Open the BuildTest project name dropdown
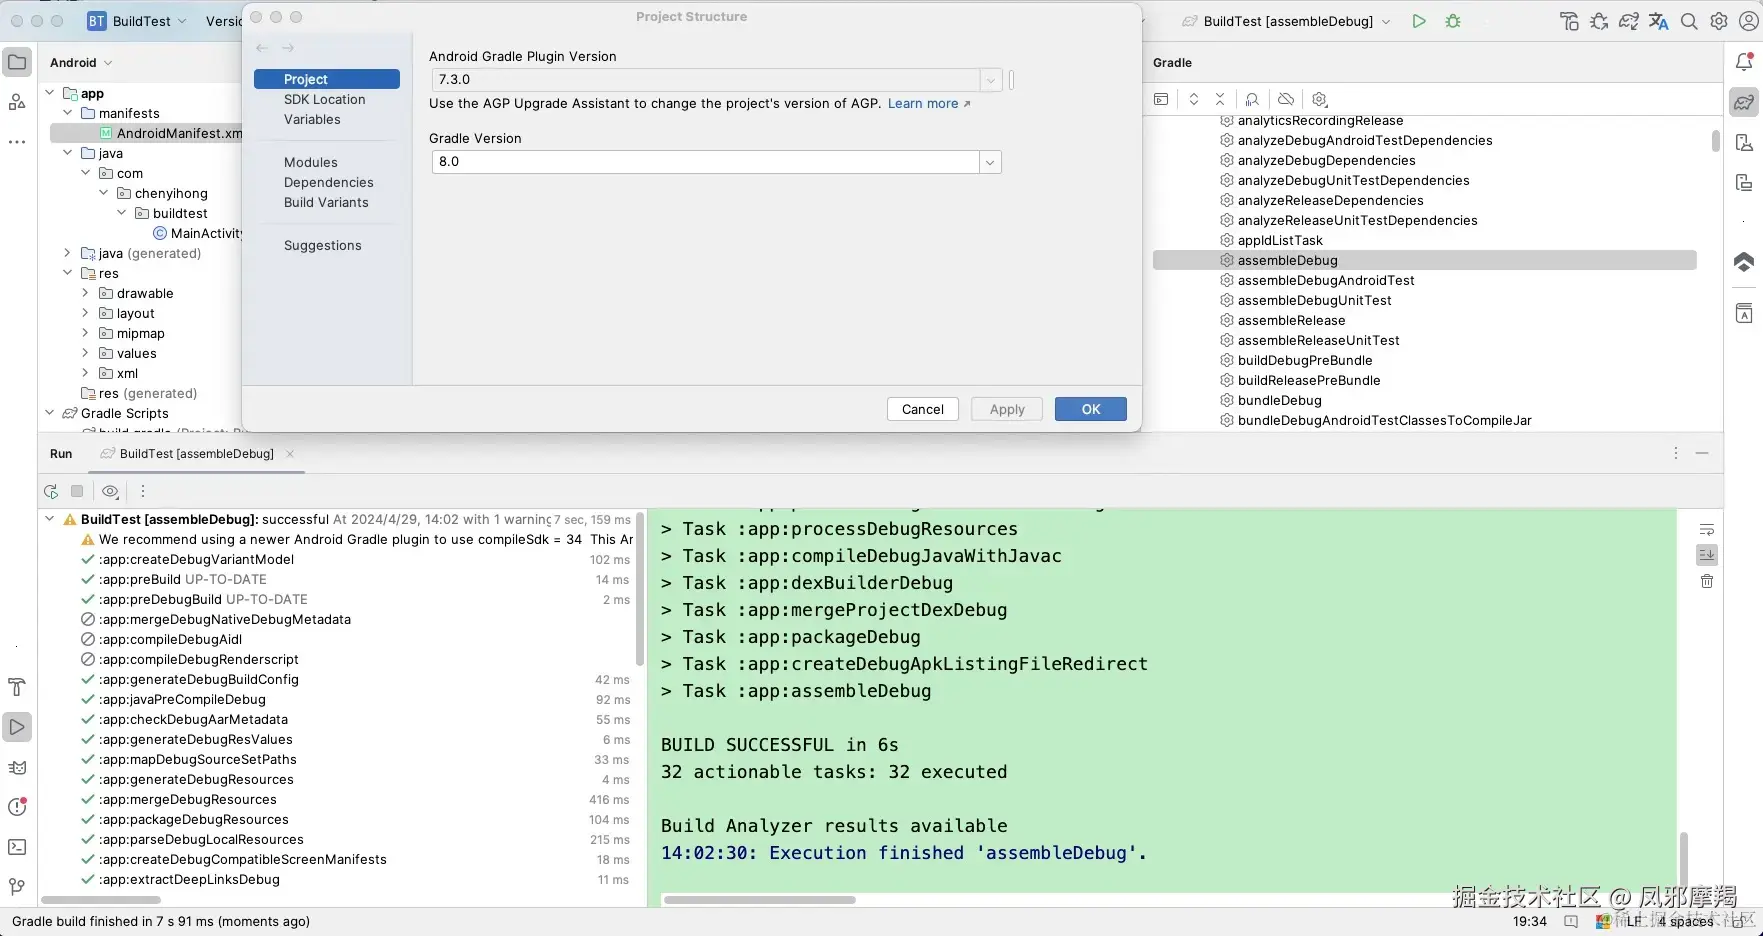 pyautogui.click(x=138, y=21)
